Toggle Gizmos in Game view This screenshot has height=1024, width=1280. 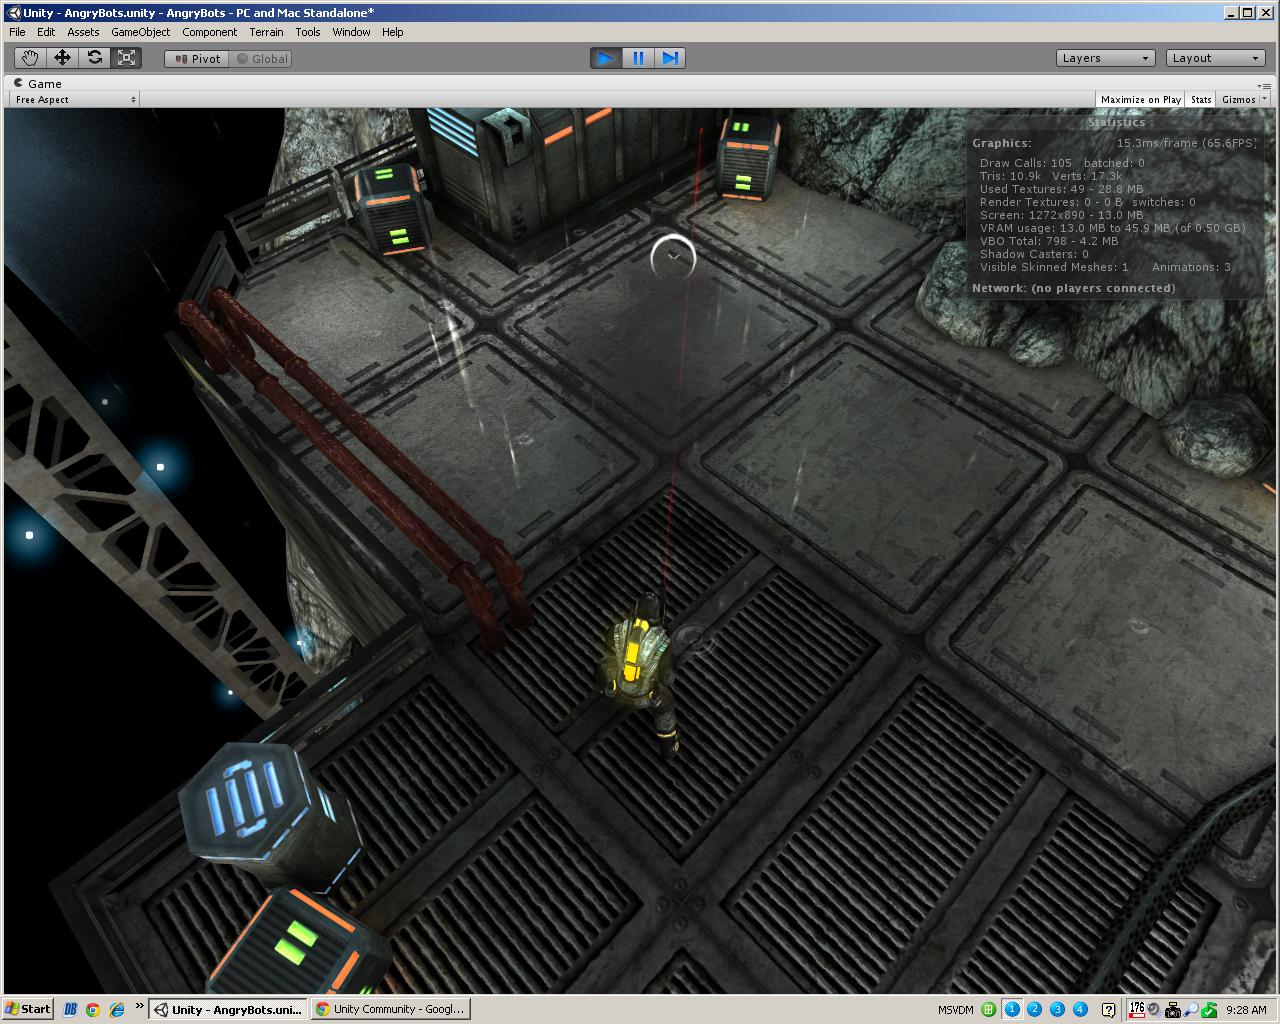1238,99
